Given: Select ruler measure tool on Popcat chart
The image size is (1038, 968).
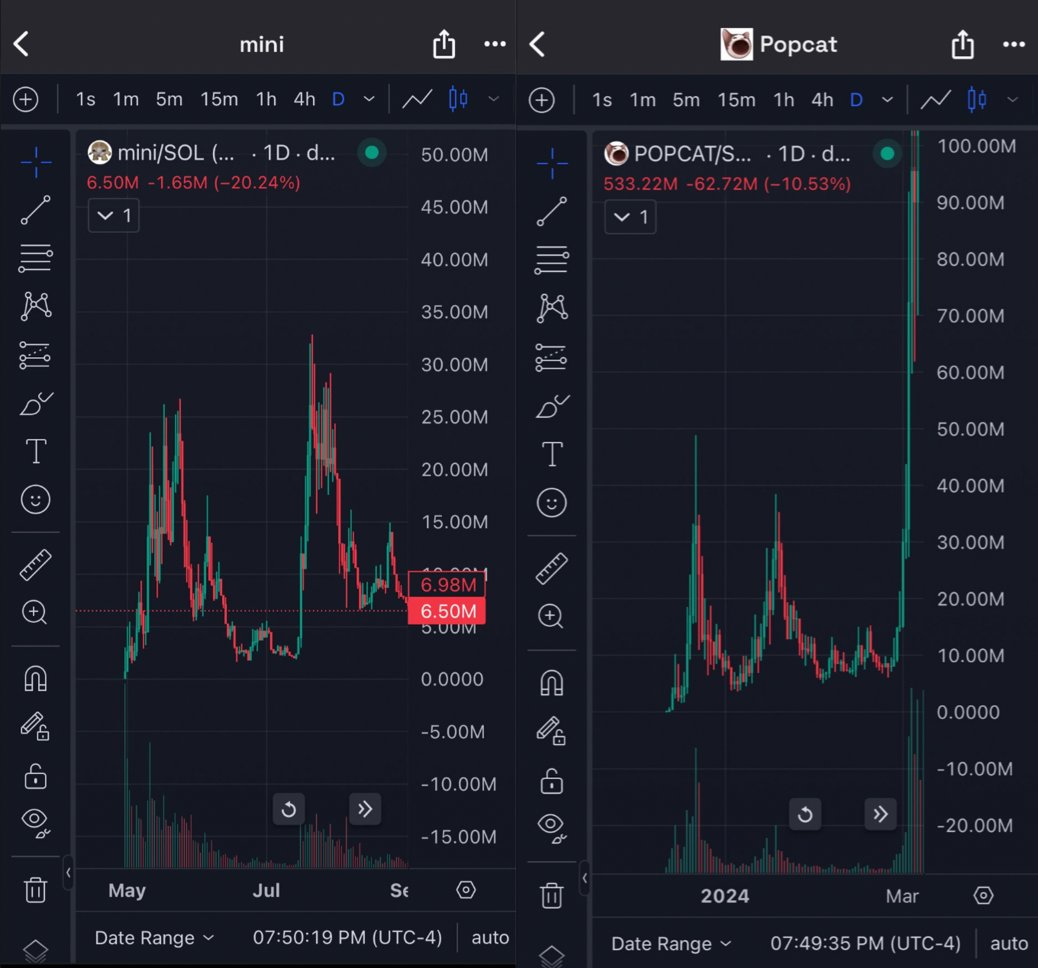Looking at the screenshot, I should [x=551, y=568].
